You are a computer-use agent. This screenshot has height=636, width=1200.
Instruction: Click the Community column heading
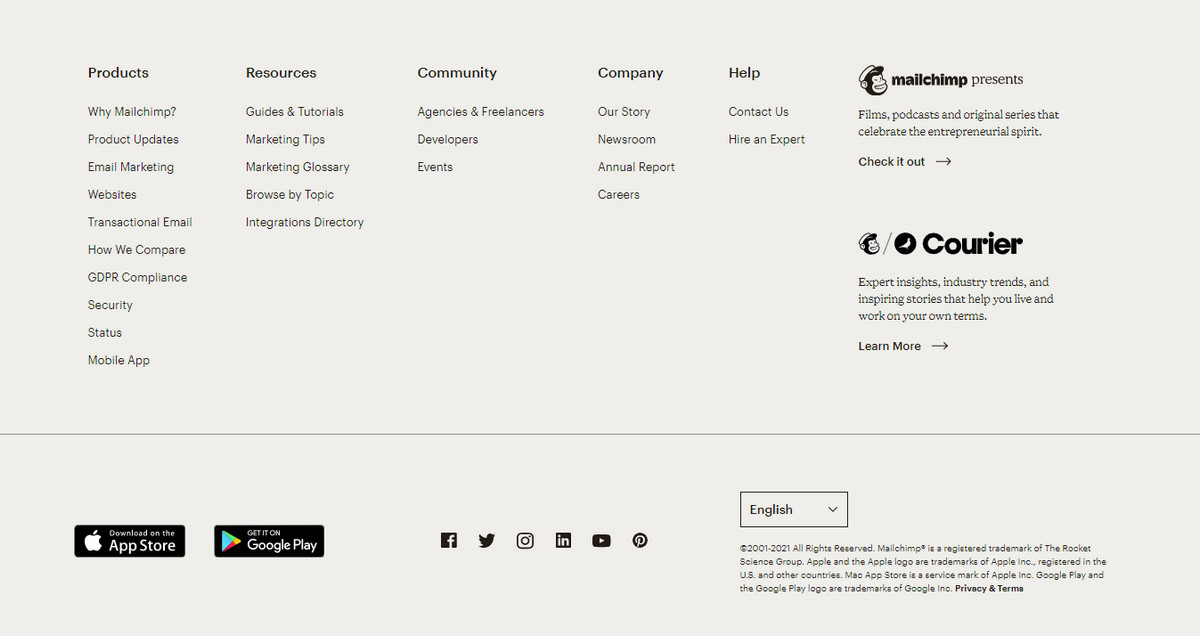tap(457, 73)
